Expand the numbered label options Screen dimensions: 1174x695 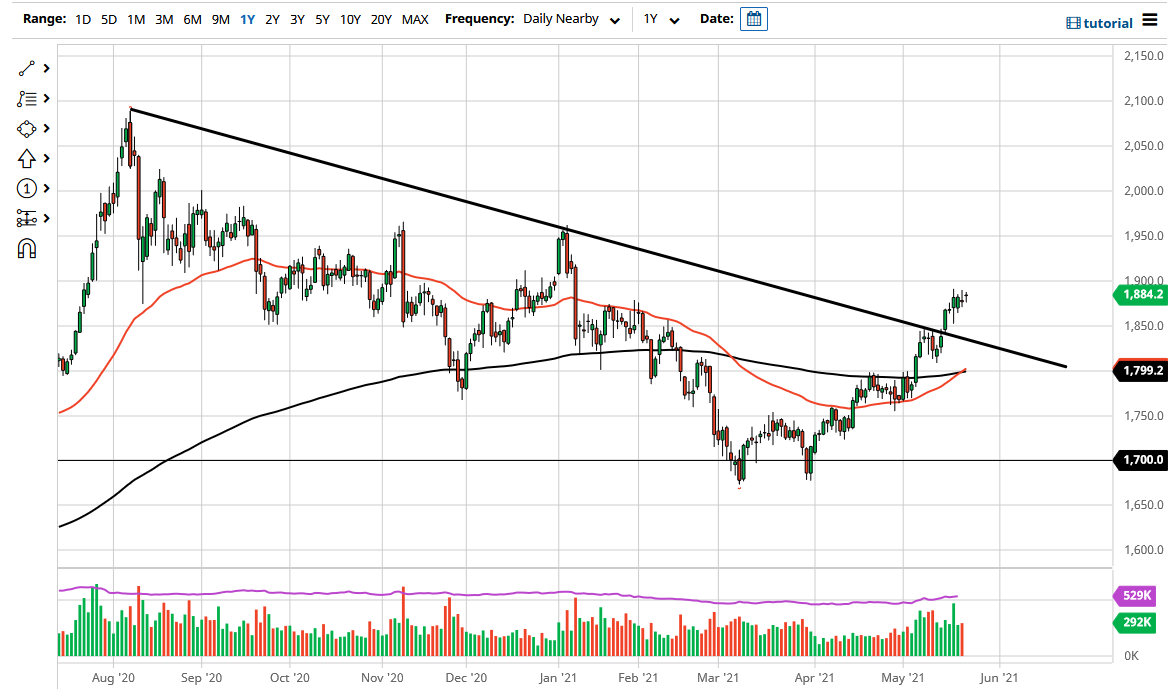coord(46,188)
